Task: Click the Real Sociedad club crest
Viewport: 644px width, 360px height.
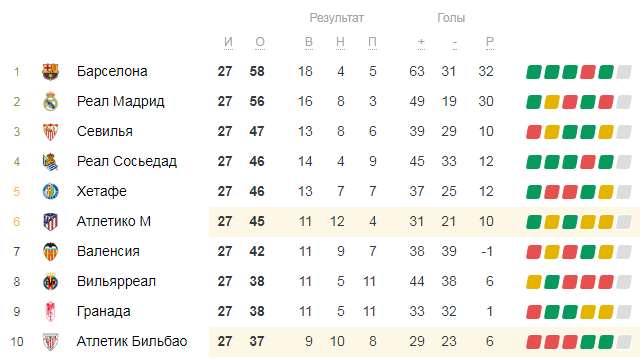Action: point(51,162)
